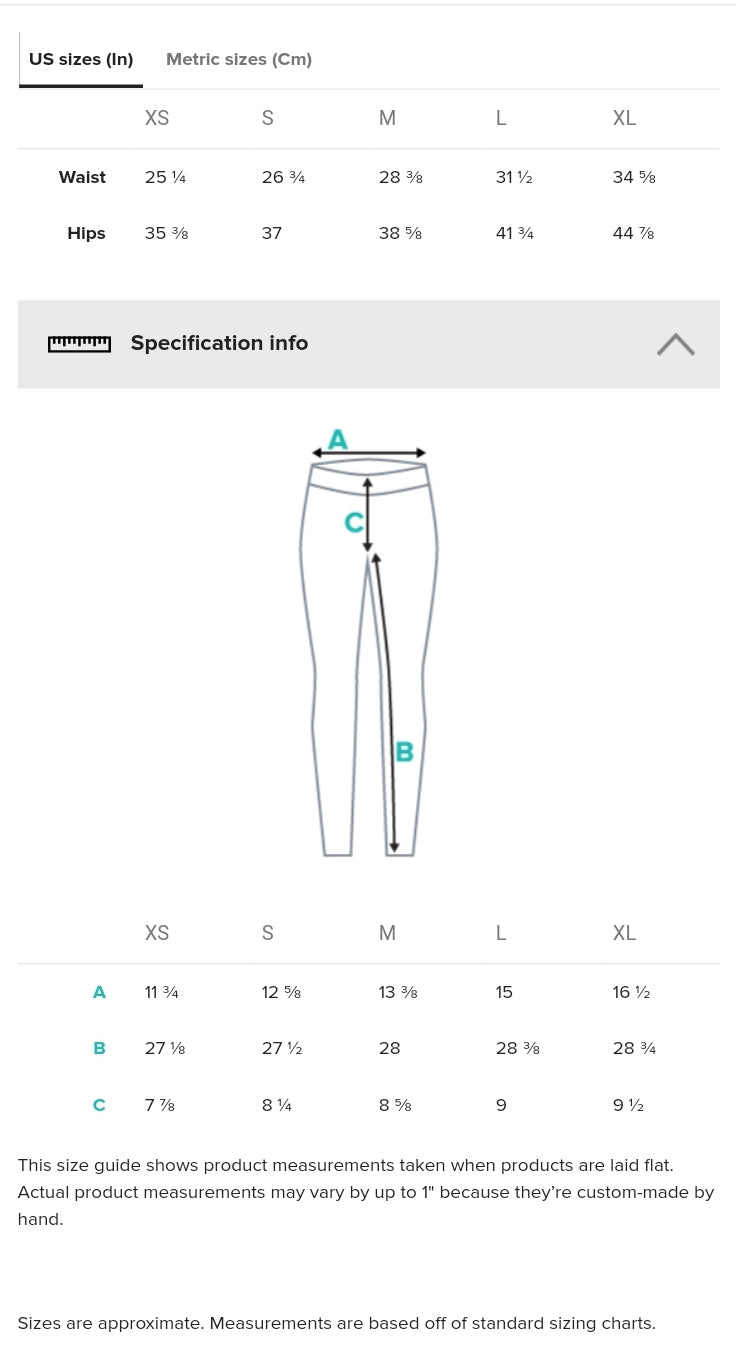Screen dimensions: 736x1360
Task: Click the teal A label on leggings diagram
Action: 338,439
